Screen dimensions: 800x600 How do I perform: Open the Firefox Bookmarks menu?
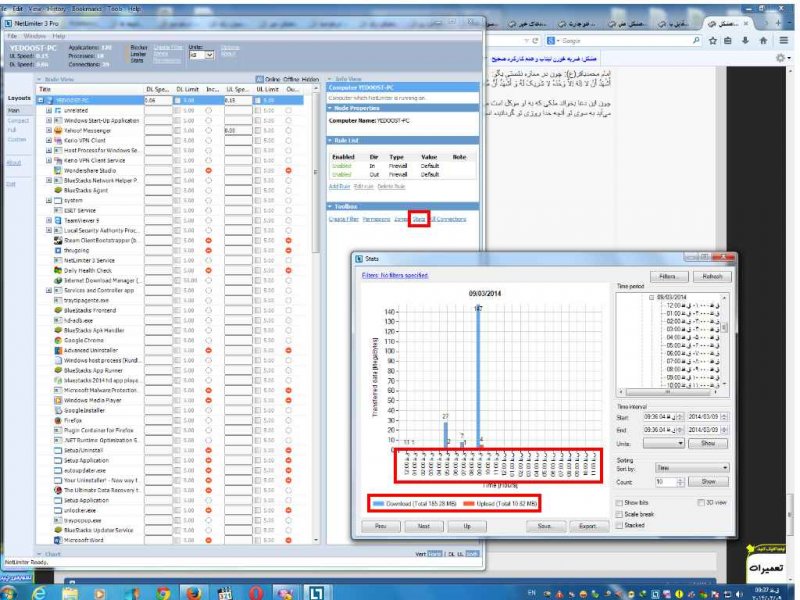click(87, 9)
